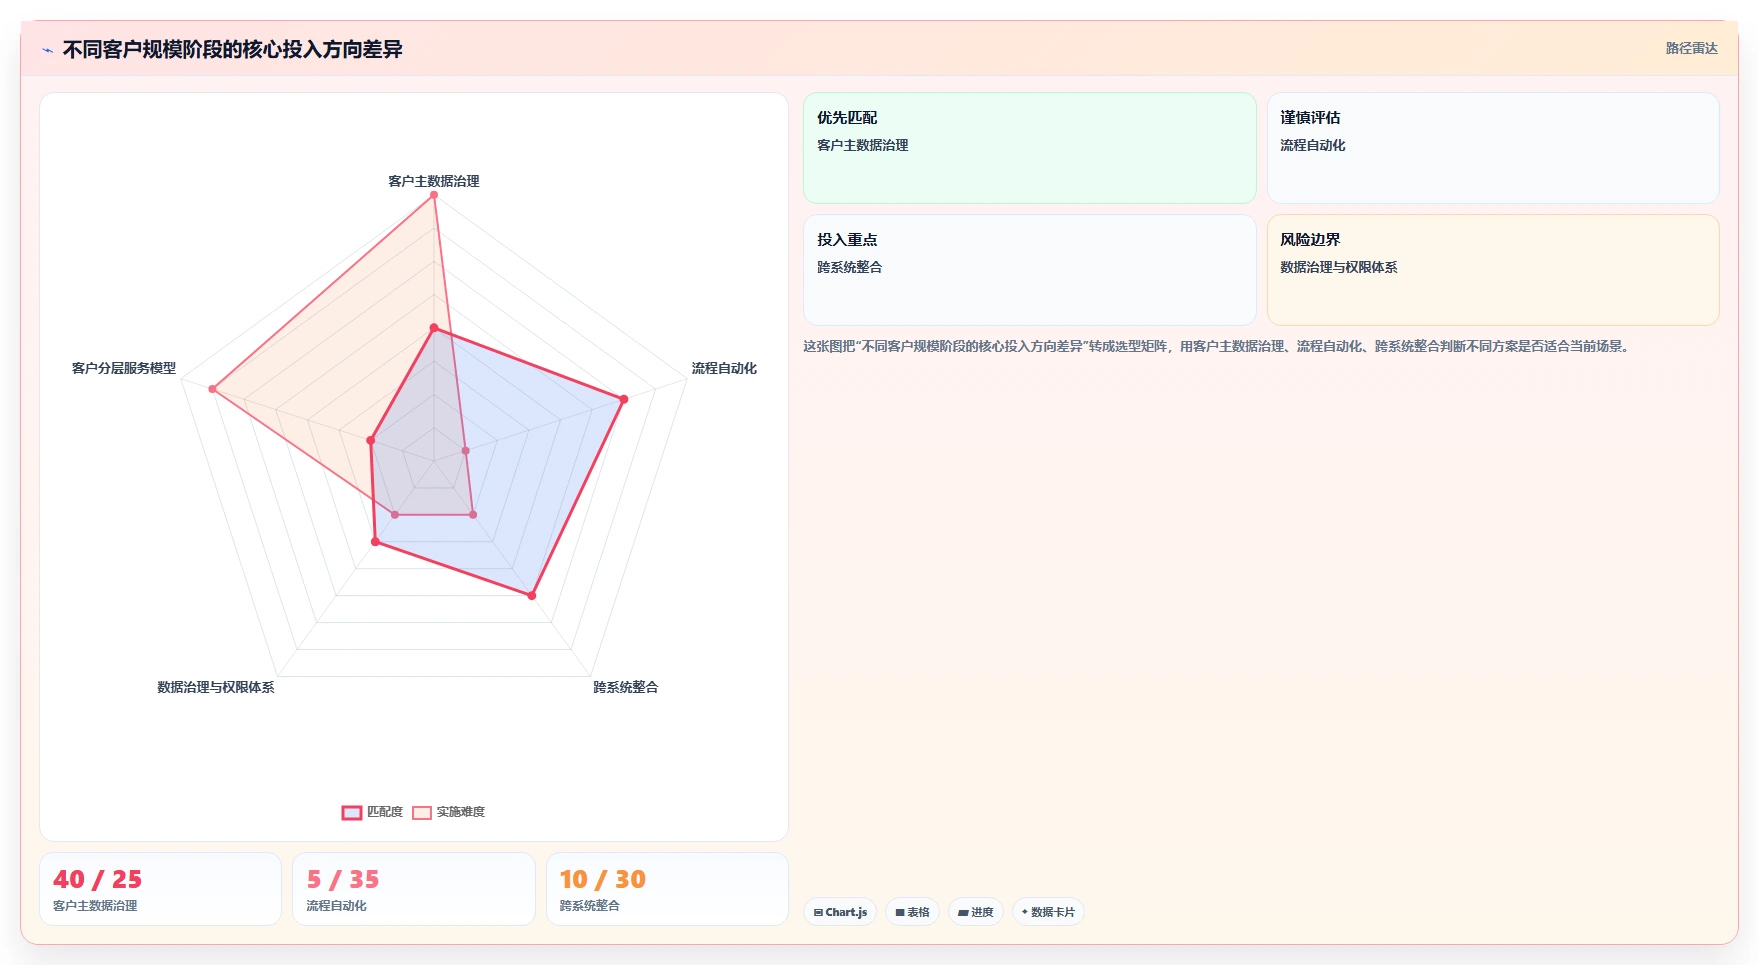The image size is (1759, 965).
Task: Click the 数据治理与权限体系 radar axis label
Action: (216, 687)
